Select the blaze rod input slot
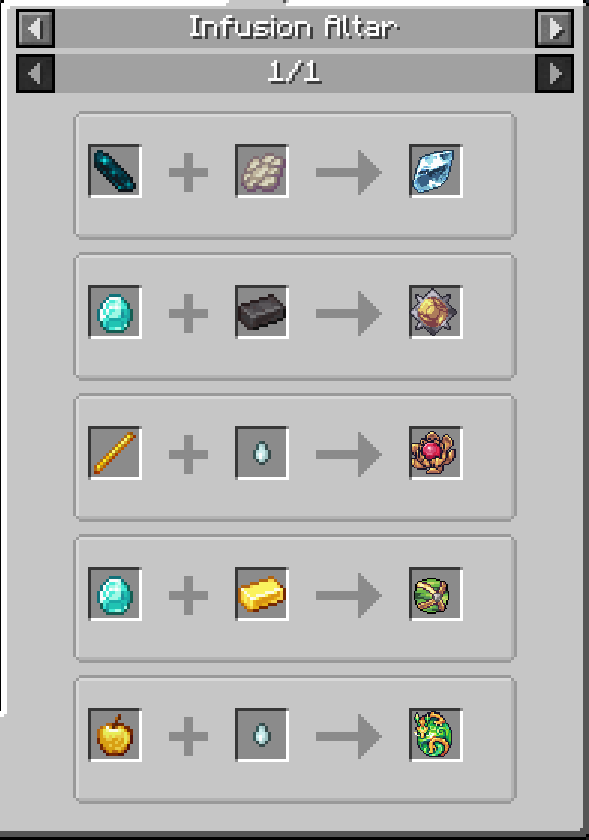 [115, 453]
